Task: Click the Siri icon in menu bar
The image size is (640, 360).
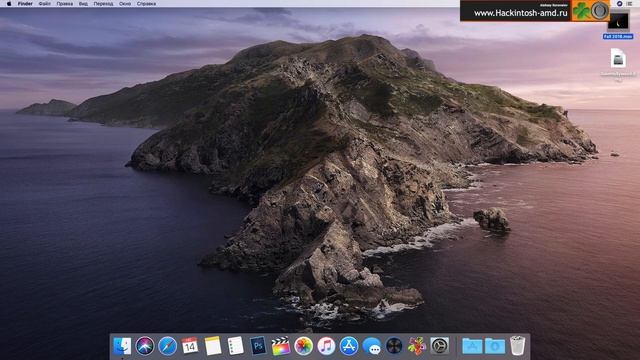Action: coord(619,4)
